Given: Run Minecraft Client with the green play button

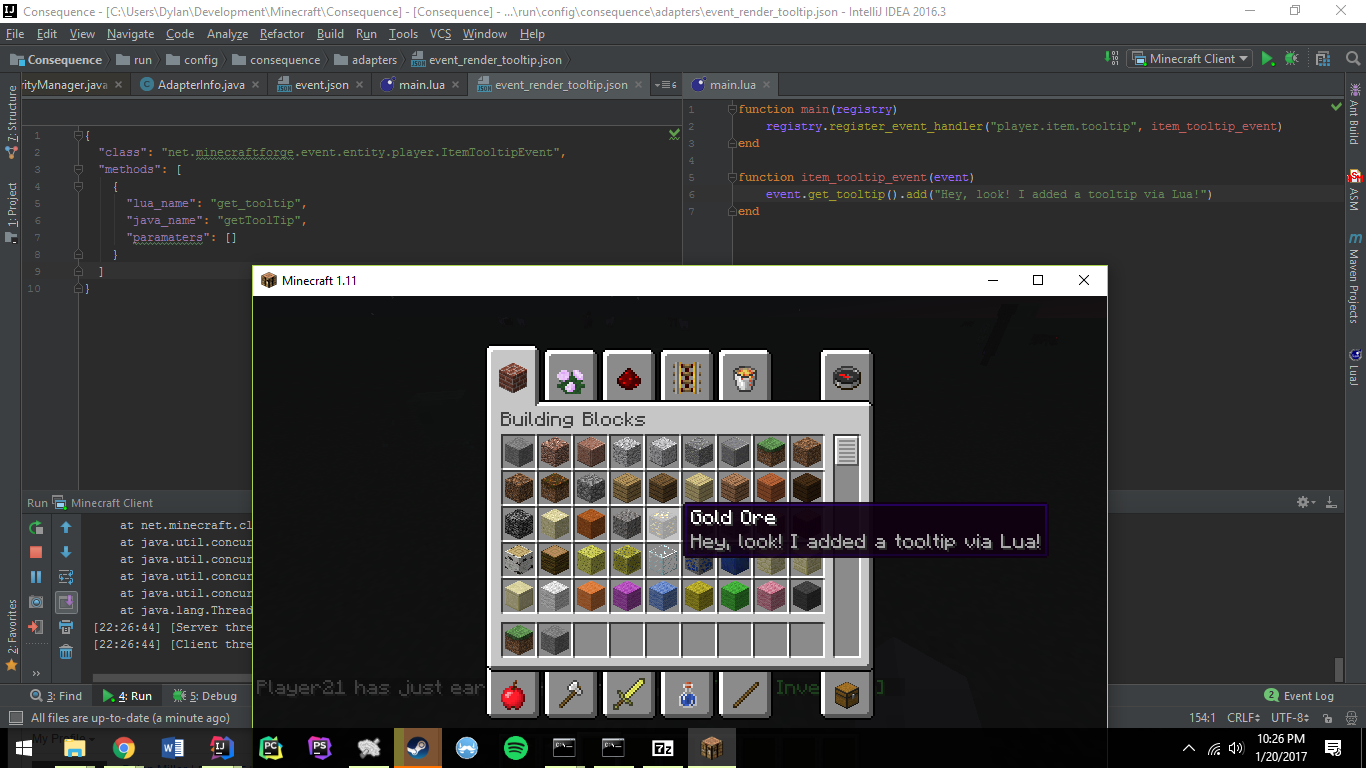Looking at the screenshot, I should (x=1268, y=59).
